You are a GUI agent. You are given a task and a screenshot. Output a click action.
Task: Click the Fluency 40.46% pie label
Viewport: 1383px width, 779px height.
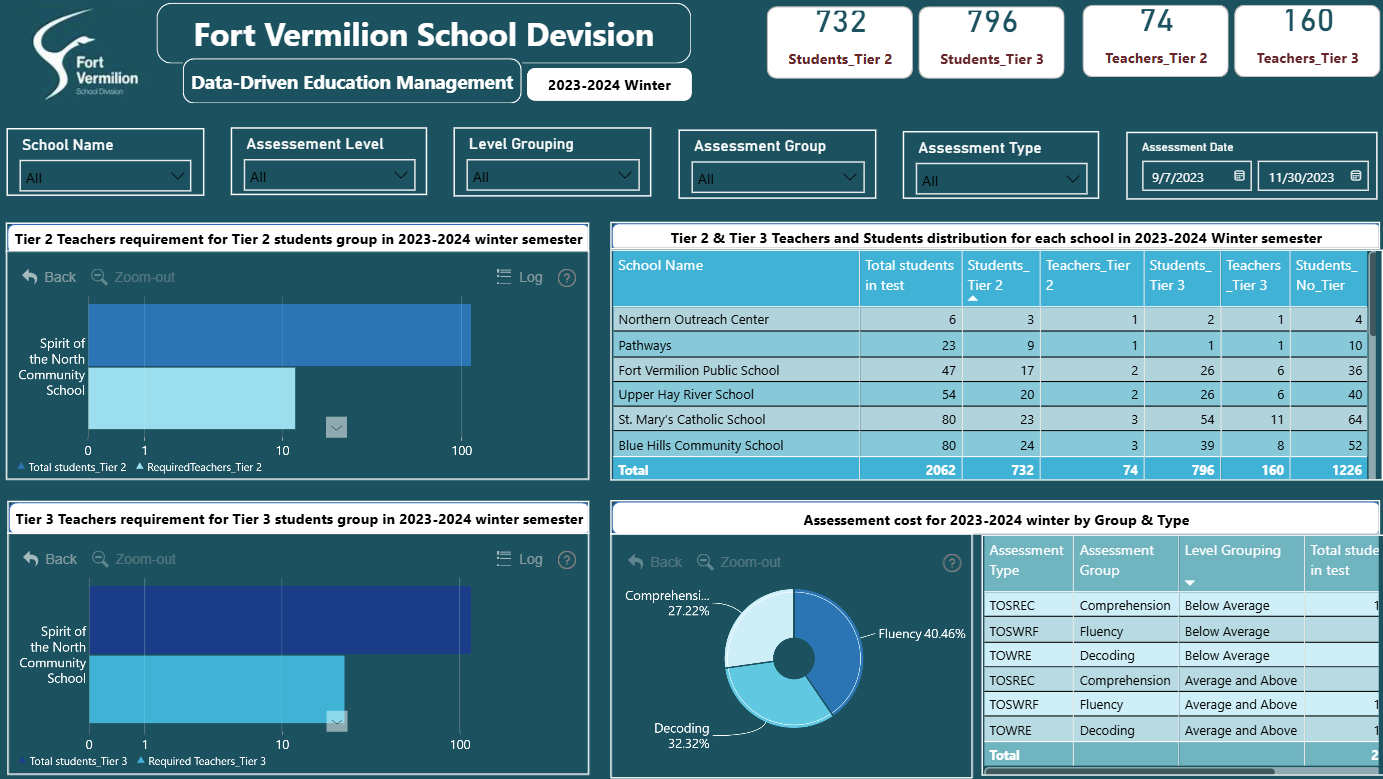(922, 633)
